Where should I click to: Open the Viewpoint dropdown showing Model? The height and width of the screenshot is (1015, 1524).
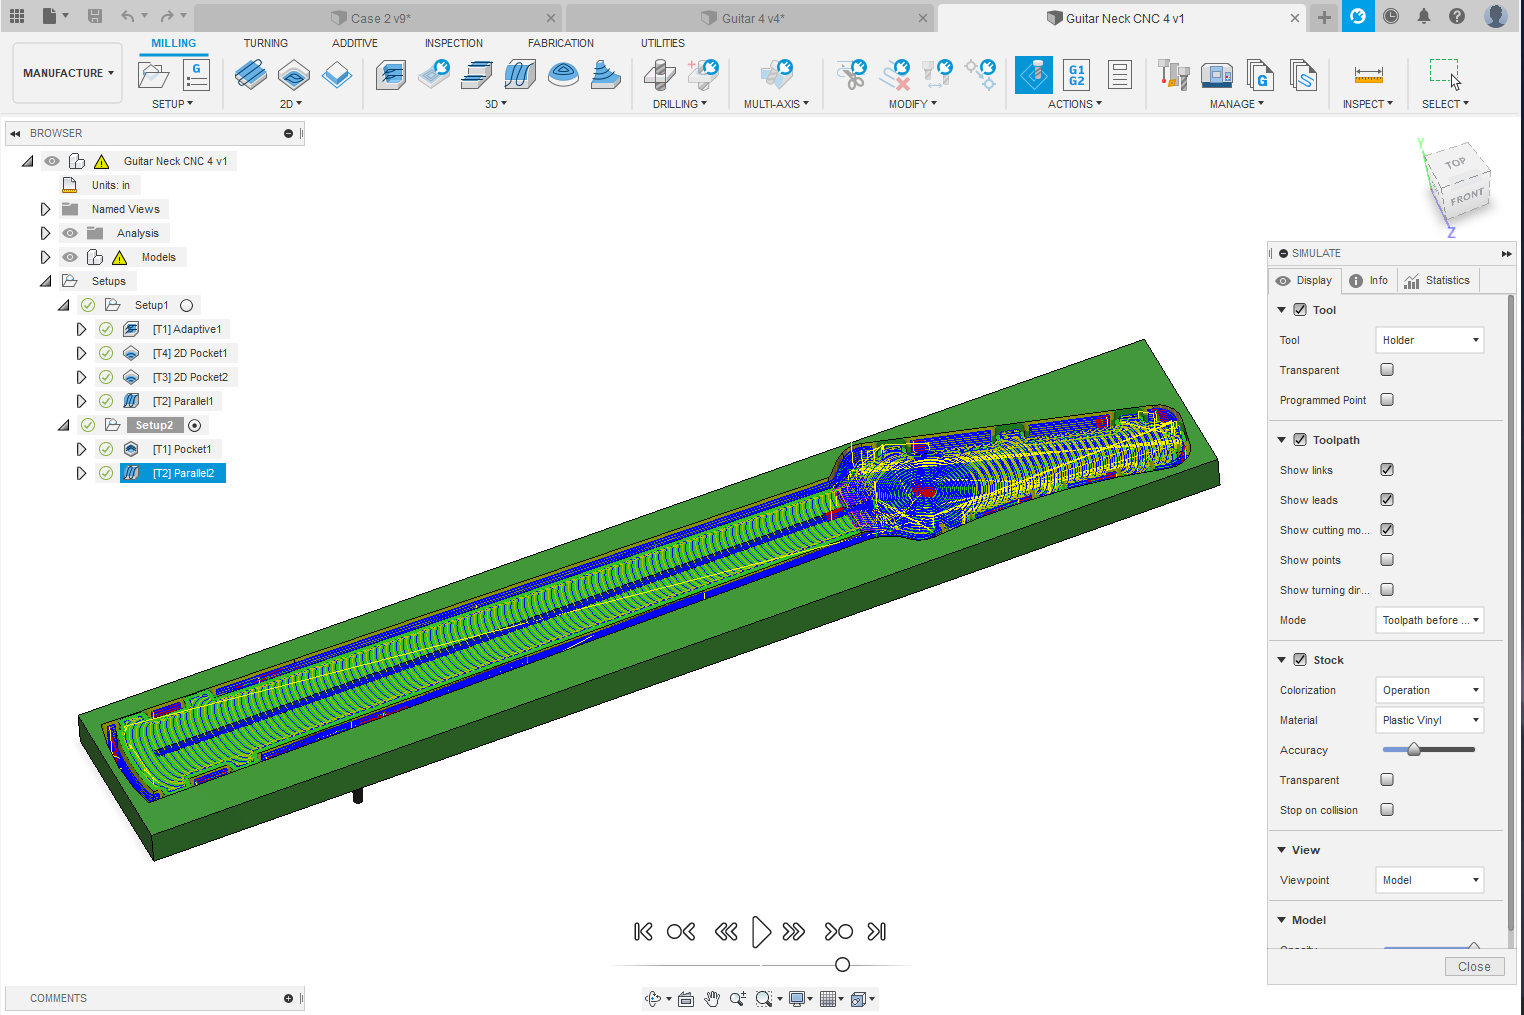pos(1429,880)
